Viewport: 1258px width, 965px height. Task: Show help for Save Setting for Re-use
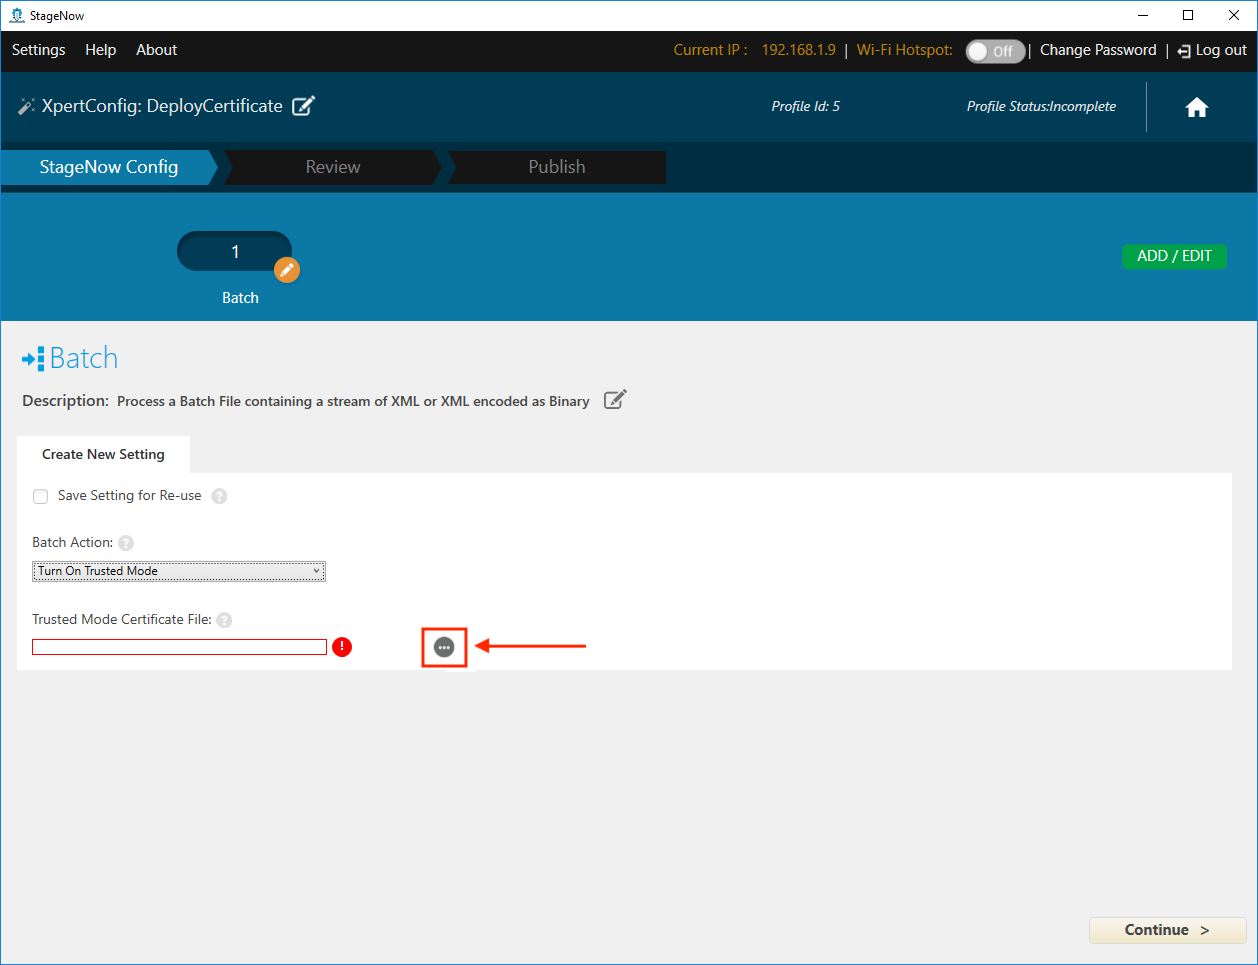(x=219, y=496)
